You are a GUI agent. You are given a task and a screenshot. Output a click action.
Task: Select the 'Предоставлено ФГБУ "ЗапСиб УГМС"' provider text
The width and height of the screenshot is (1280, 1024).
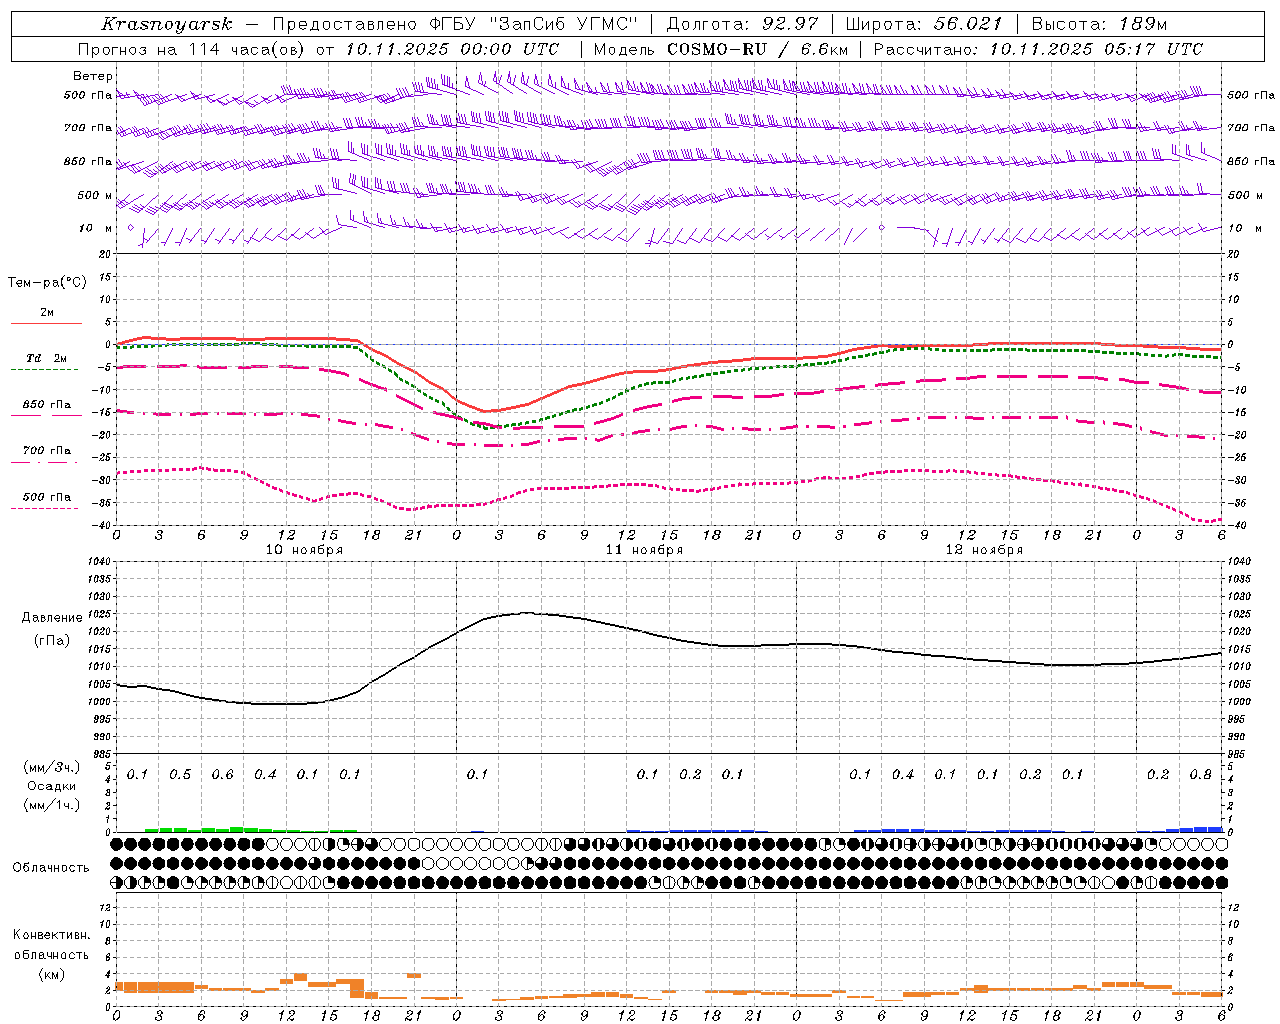point(455,24)
